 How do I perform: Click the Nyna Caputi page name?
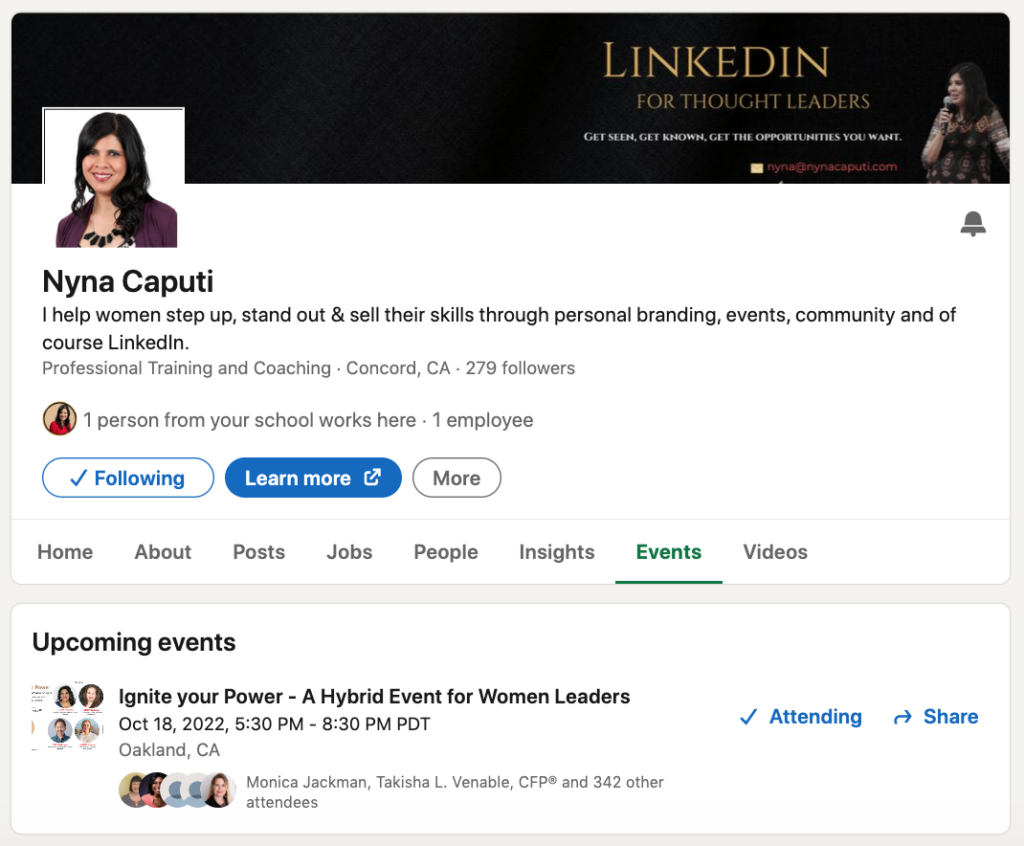[128, 282]
